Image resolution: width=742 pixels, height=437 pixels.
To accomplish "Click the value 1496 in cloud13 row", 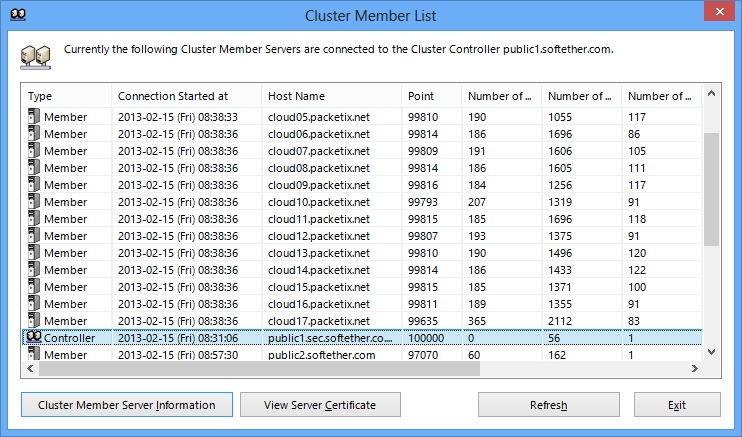I will point(560,253).
